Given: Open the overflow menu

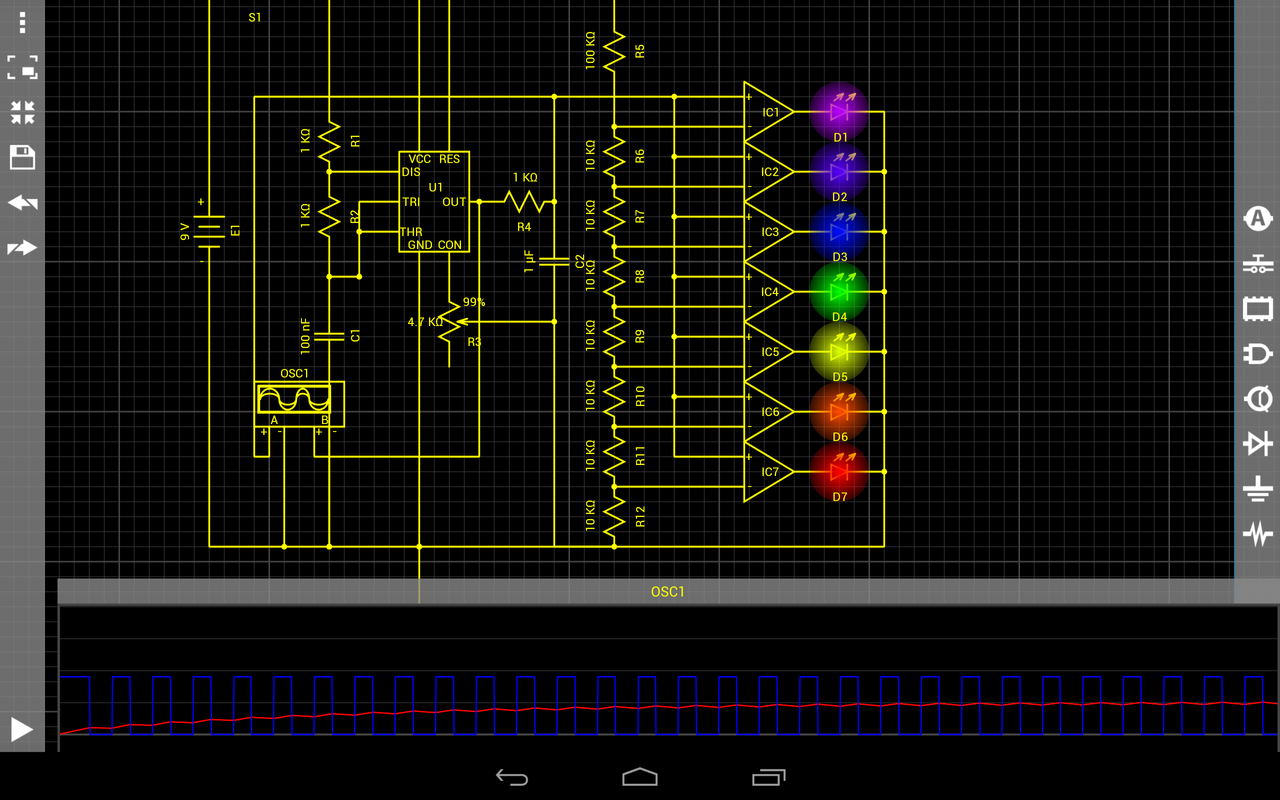Looking at the screenshot, I should tap(21, 22).
